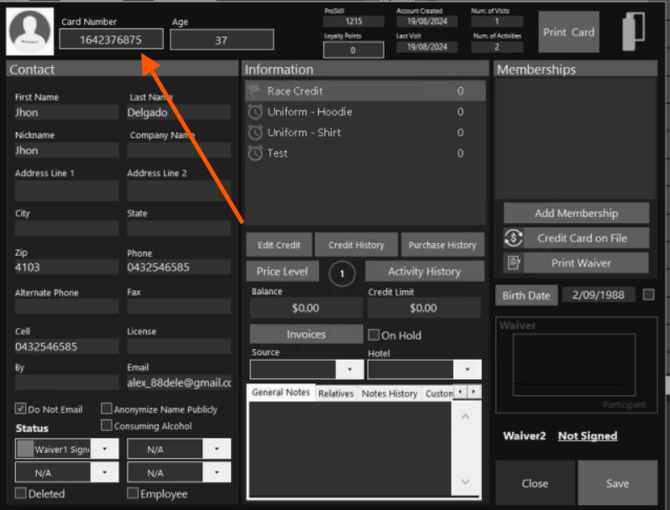
Task: Click the Print Waiver document icon
Action: [x=514, y=263]
